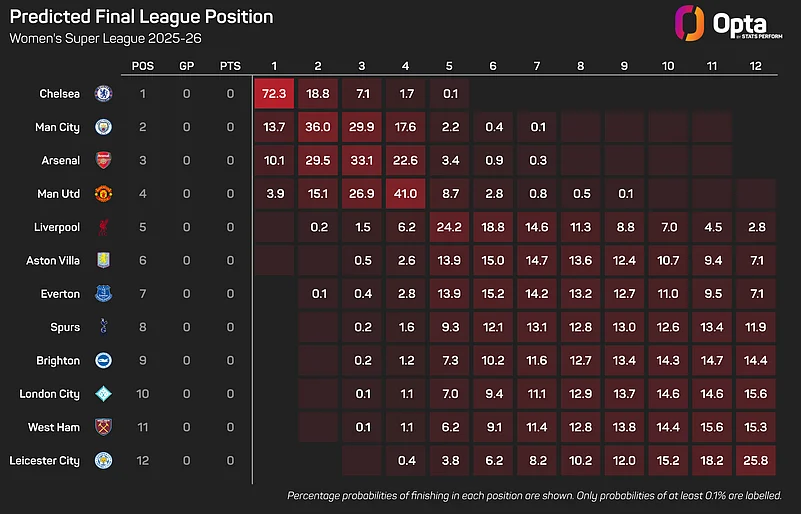Select the Everton club crest
801x514 pixels.
[x=104, y=293]
